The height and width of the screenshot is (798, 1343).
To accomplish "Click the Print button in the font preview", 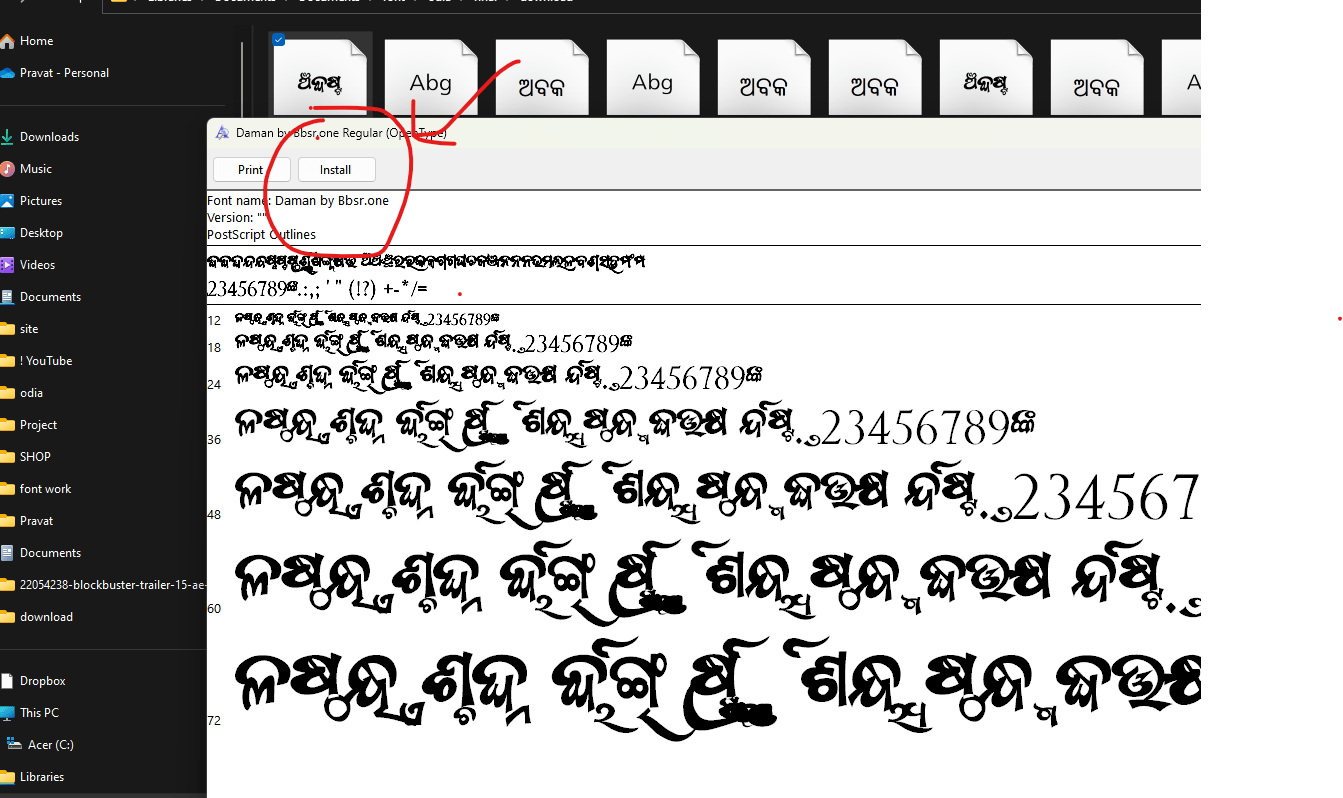I will (x=251, y=169).
